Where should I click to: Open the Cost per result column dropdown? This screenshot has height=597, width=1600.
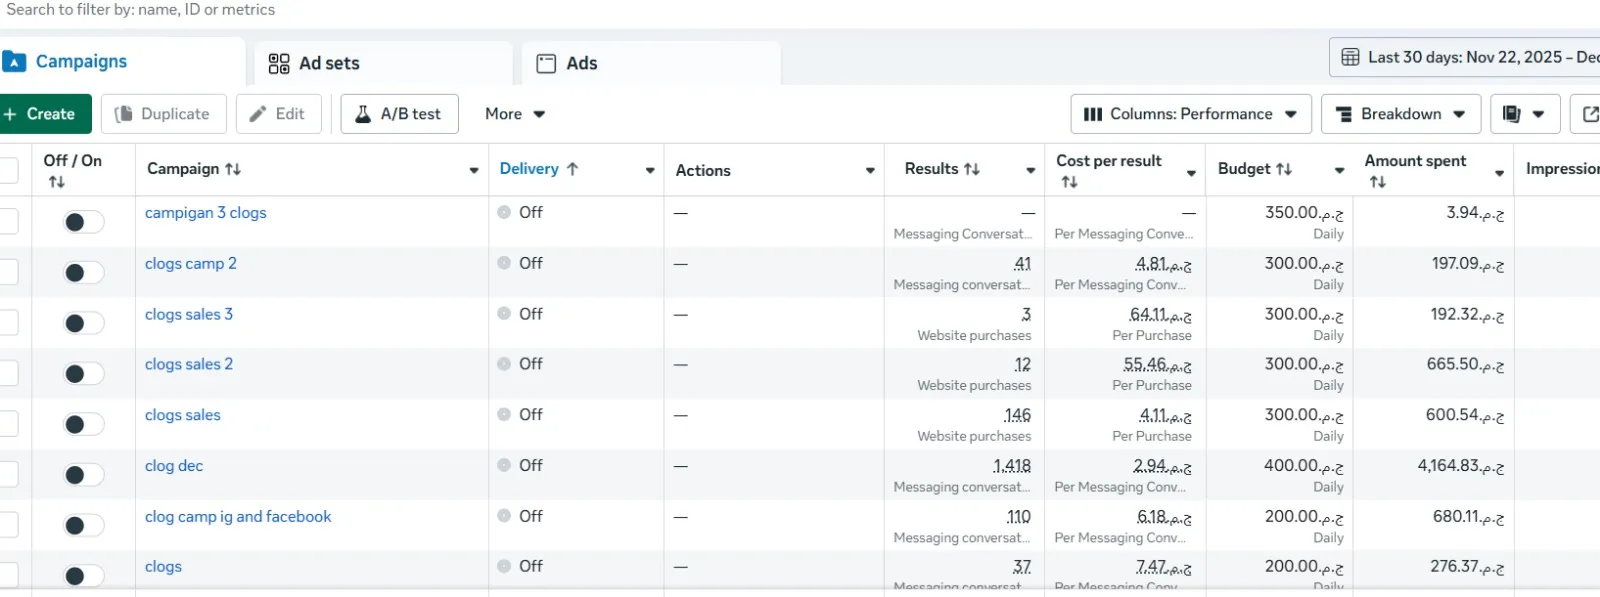1191,174
